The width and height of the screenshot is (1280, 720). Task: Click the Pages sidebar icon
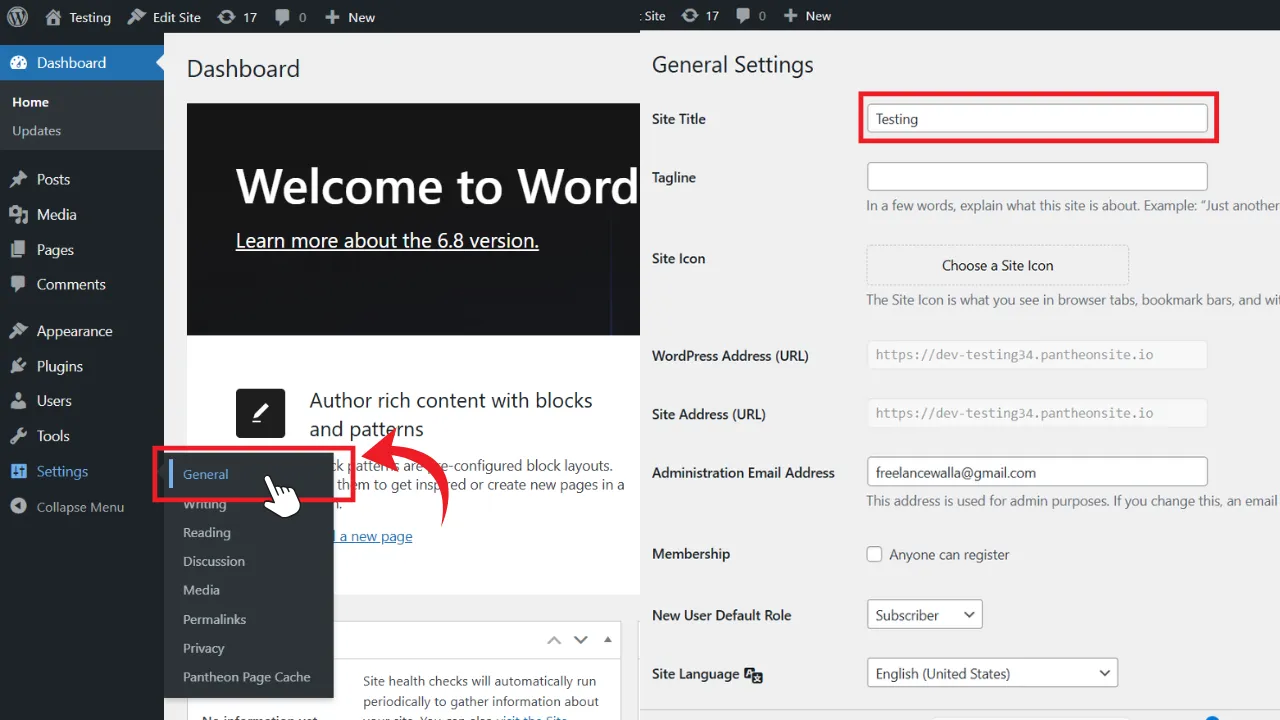[18, 250]
